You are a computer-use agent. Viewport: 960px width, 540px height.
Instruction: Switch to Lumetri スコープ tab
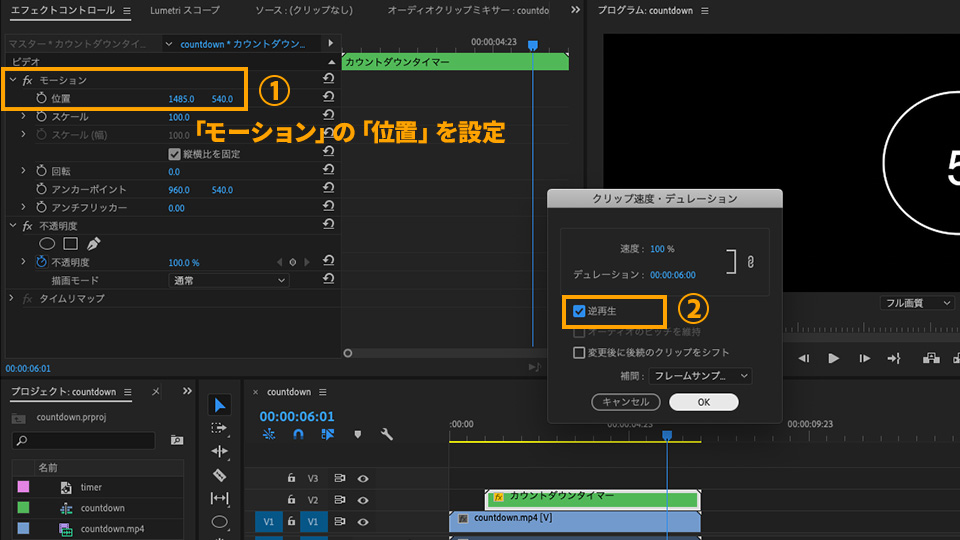(185, 10)
